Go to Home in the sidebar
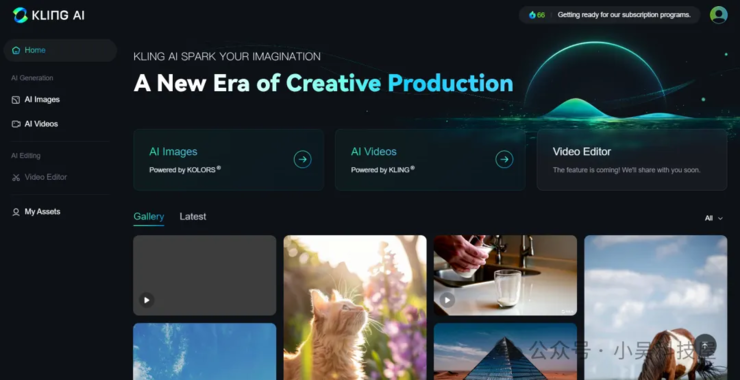Screen dimensions: 740x380 click(x=60, y=50)
